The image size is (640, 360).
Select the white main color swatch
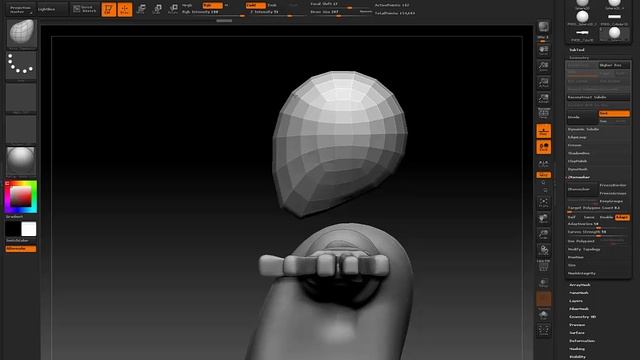29,229
